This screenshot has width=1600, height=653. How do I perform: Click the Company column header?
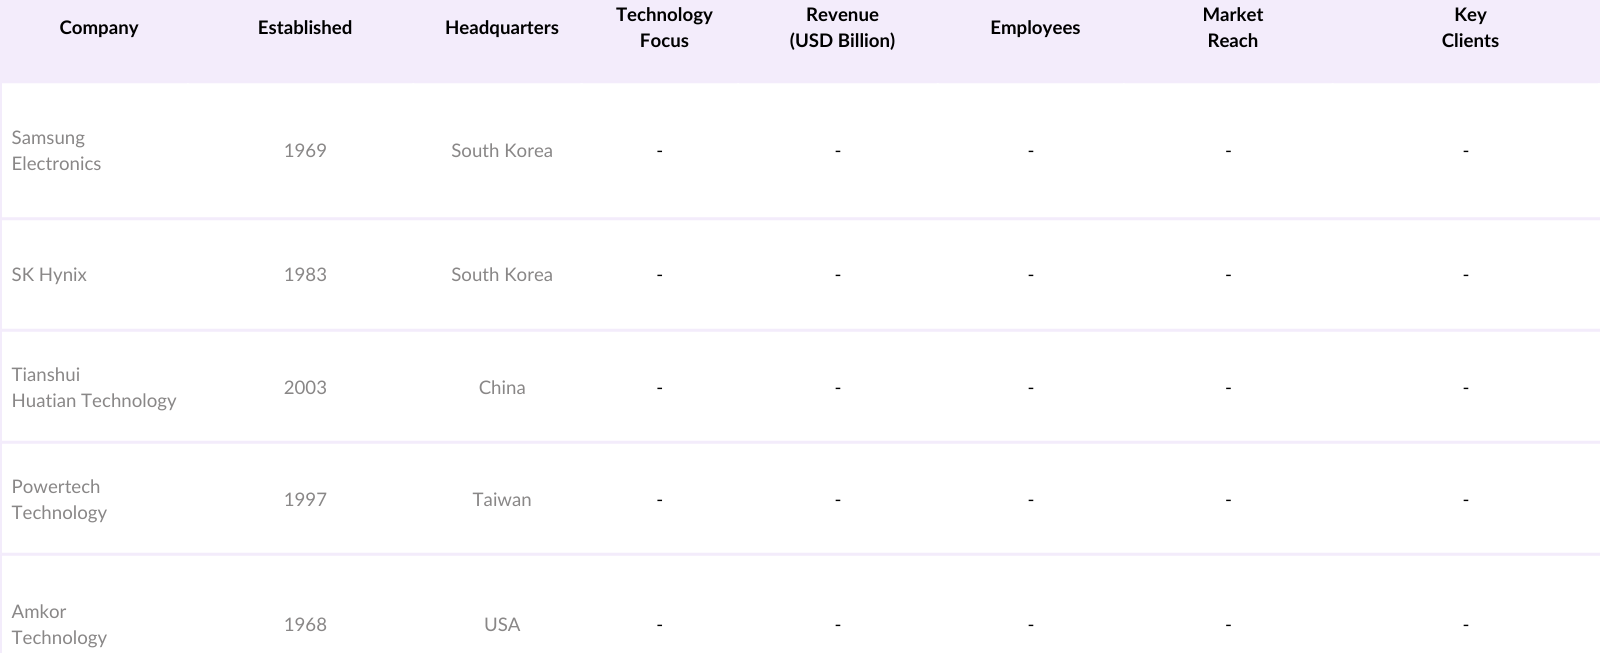click(x=99, y=28)
